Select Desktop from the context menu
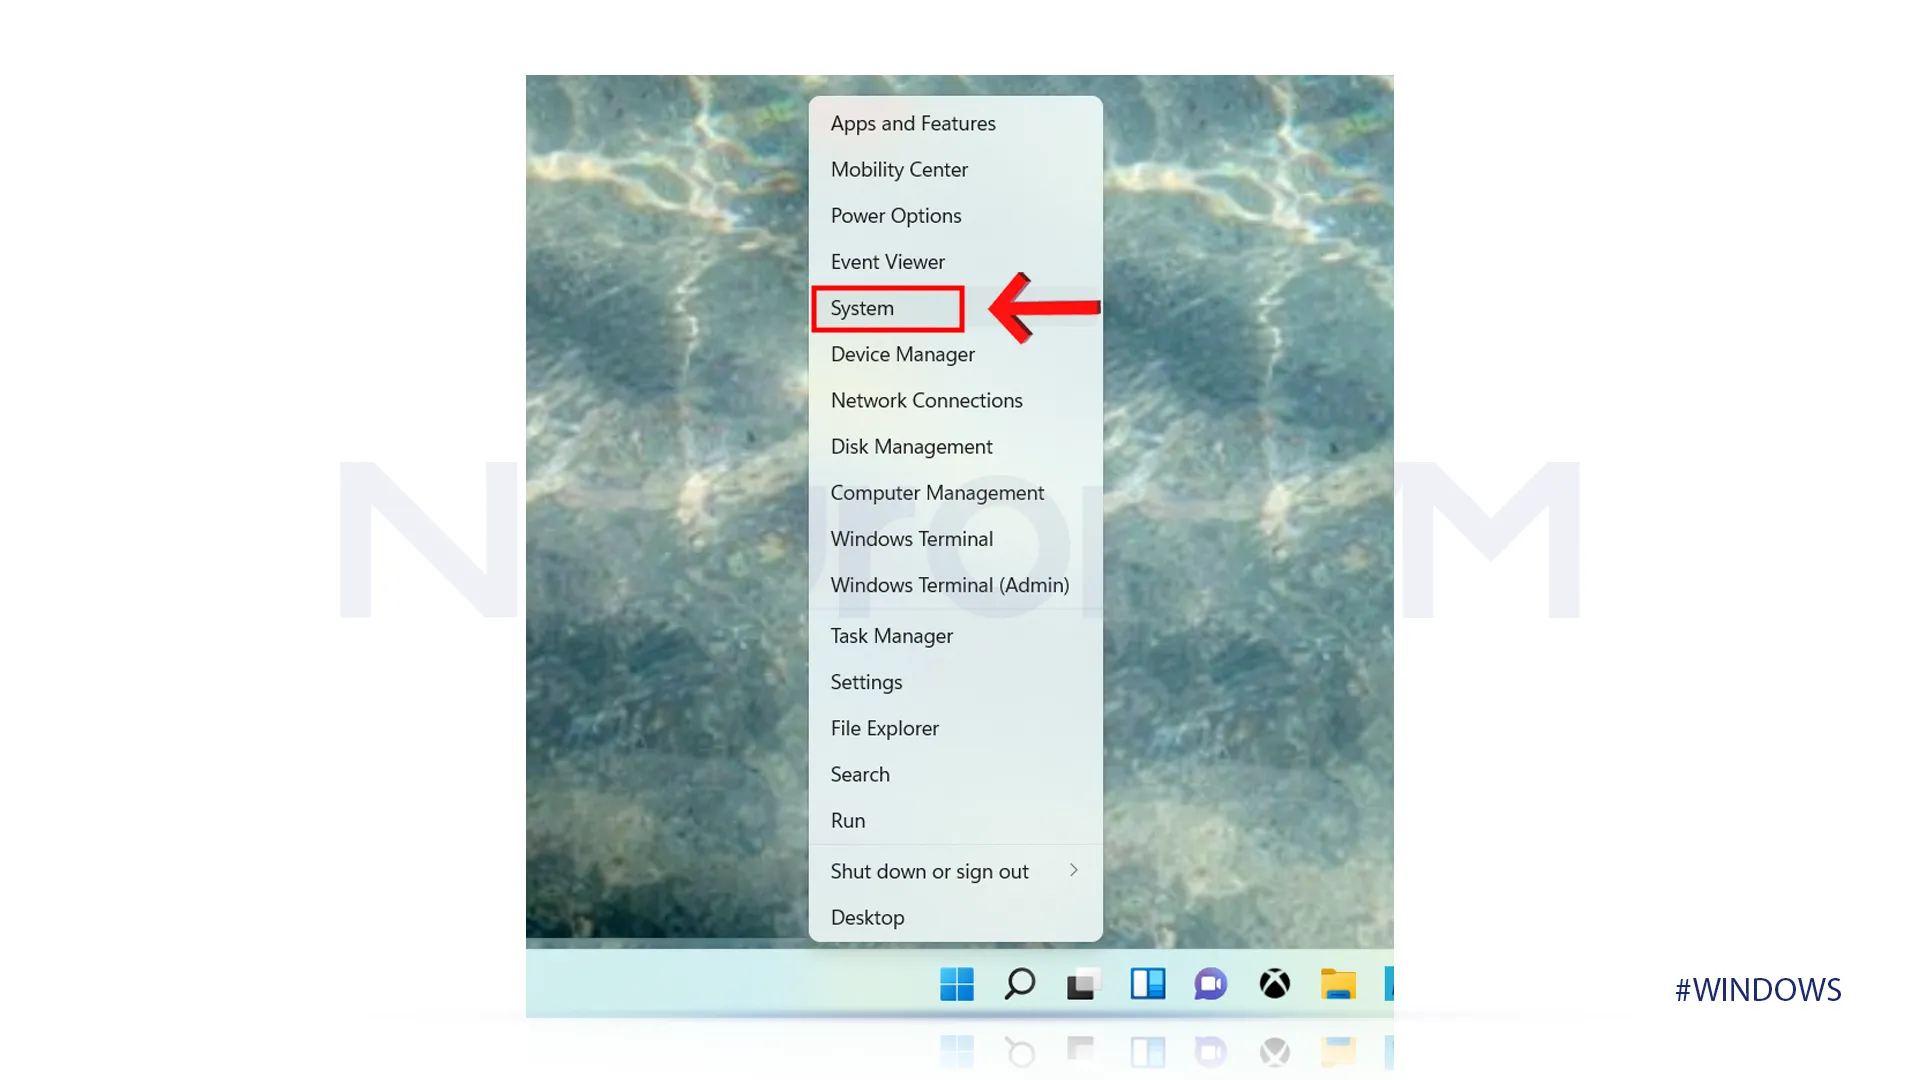Image resolution: width=1920 pixels, height=1080 pixels. [868, 916]
